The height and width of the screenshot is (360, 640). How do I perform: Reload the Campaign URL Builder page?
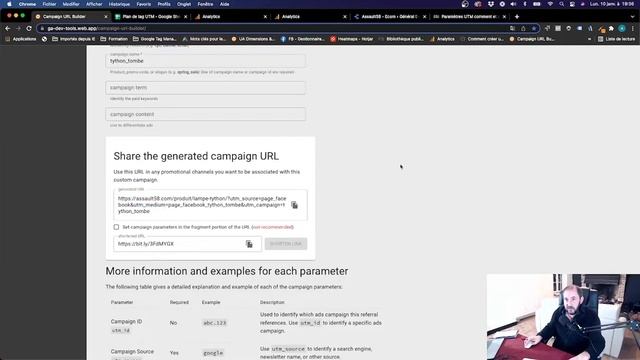pyautogui.click(x=29, y=29)
